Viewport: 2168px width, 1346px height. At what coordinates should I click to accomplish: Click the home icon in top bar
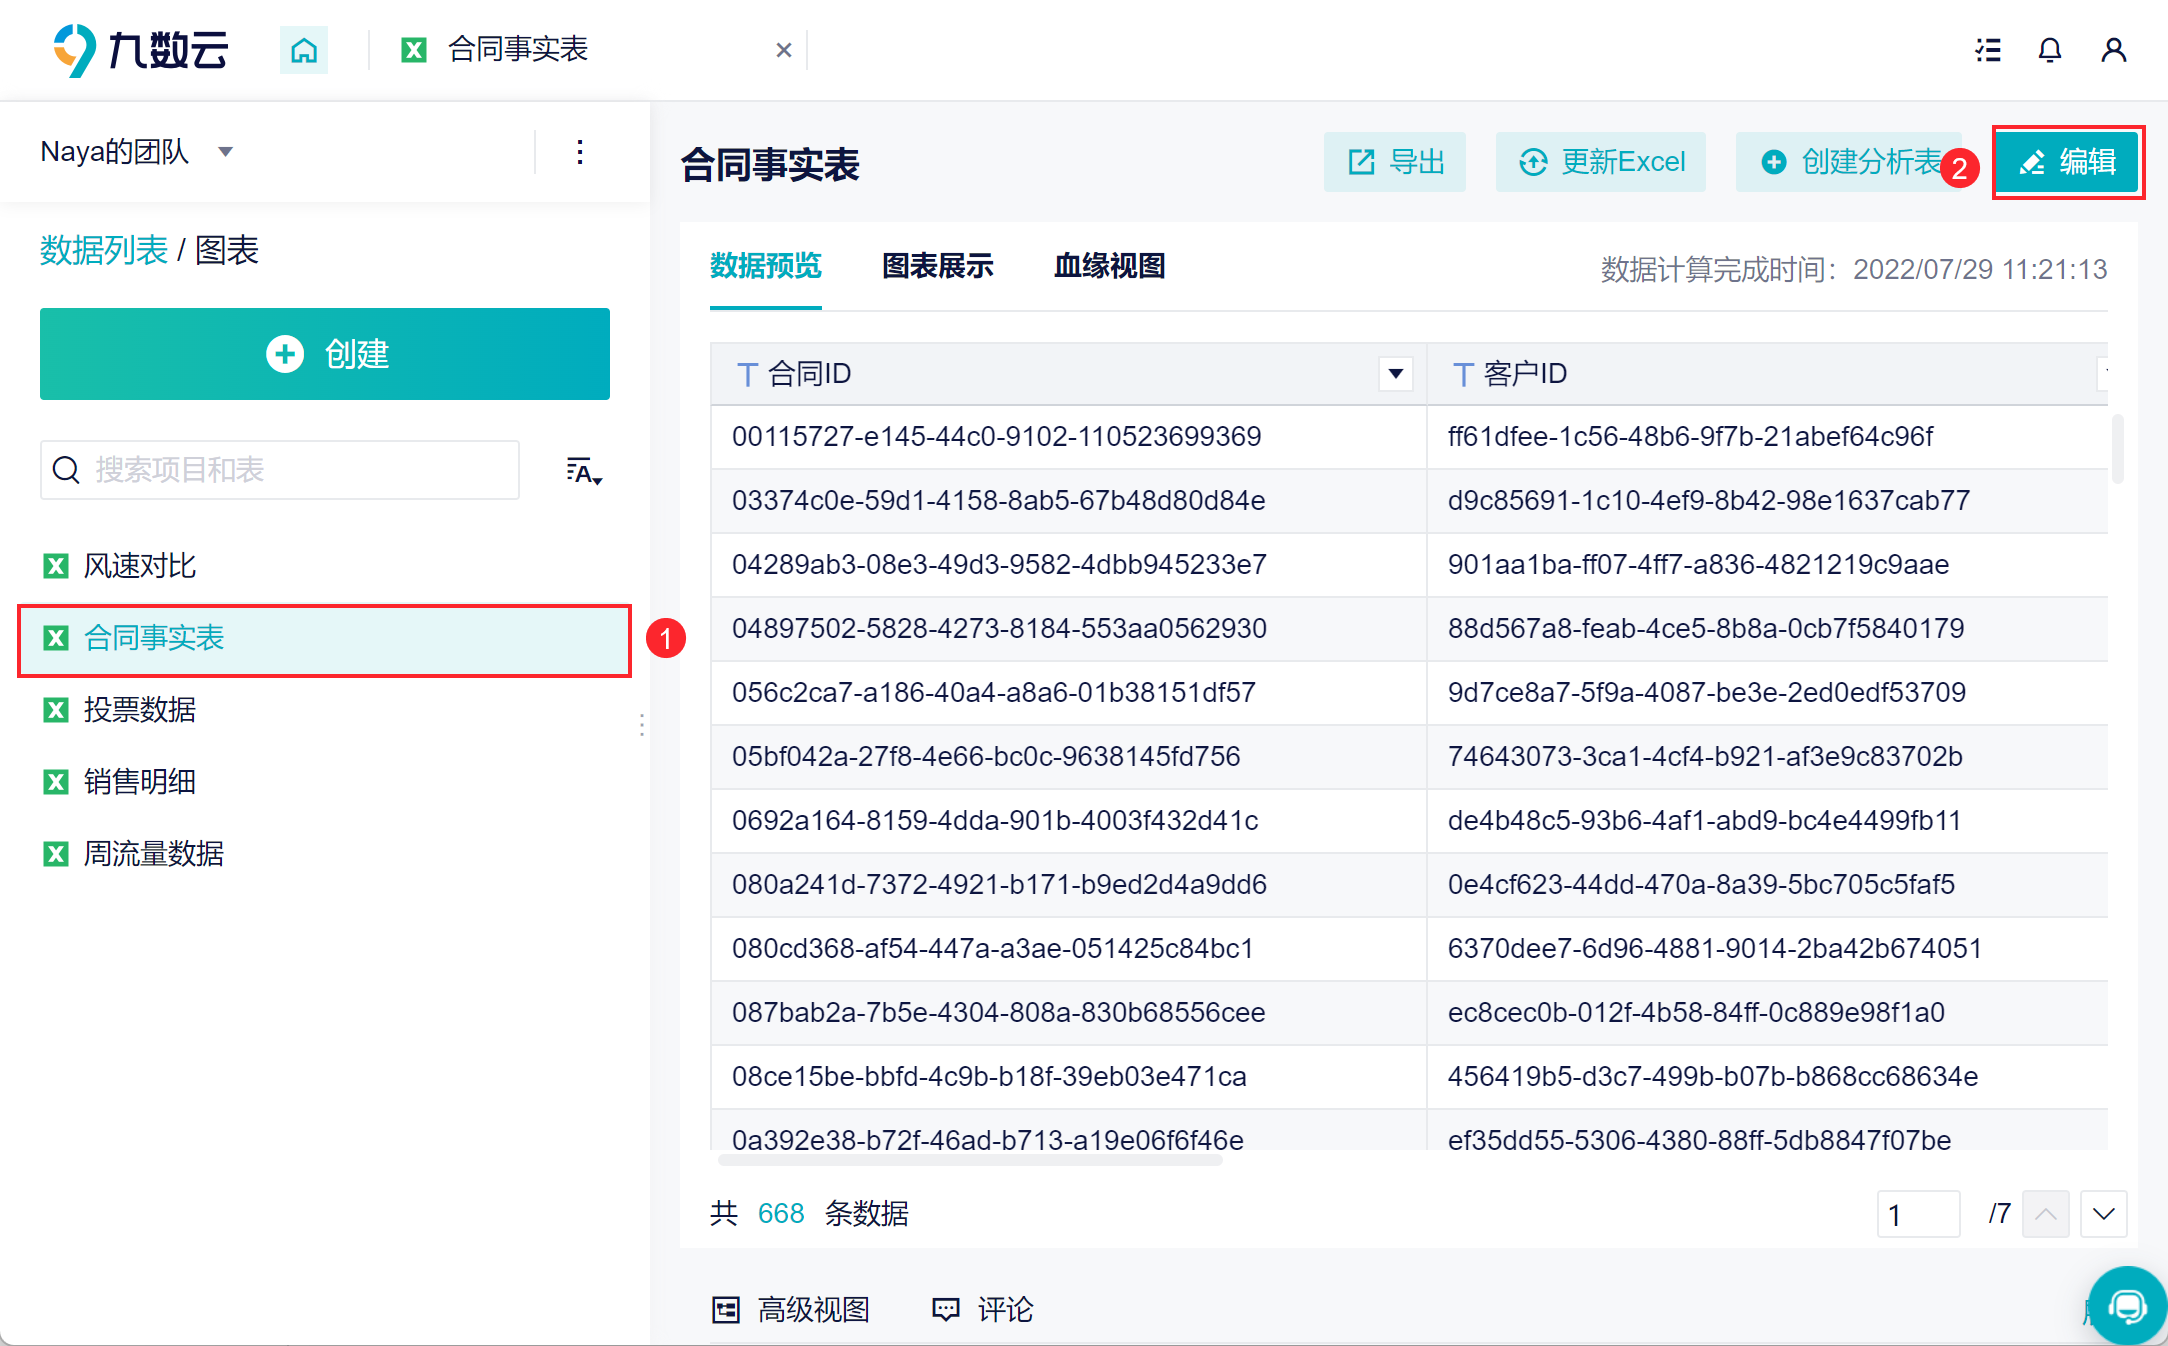coord(303,49)
